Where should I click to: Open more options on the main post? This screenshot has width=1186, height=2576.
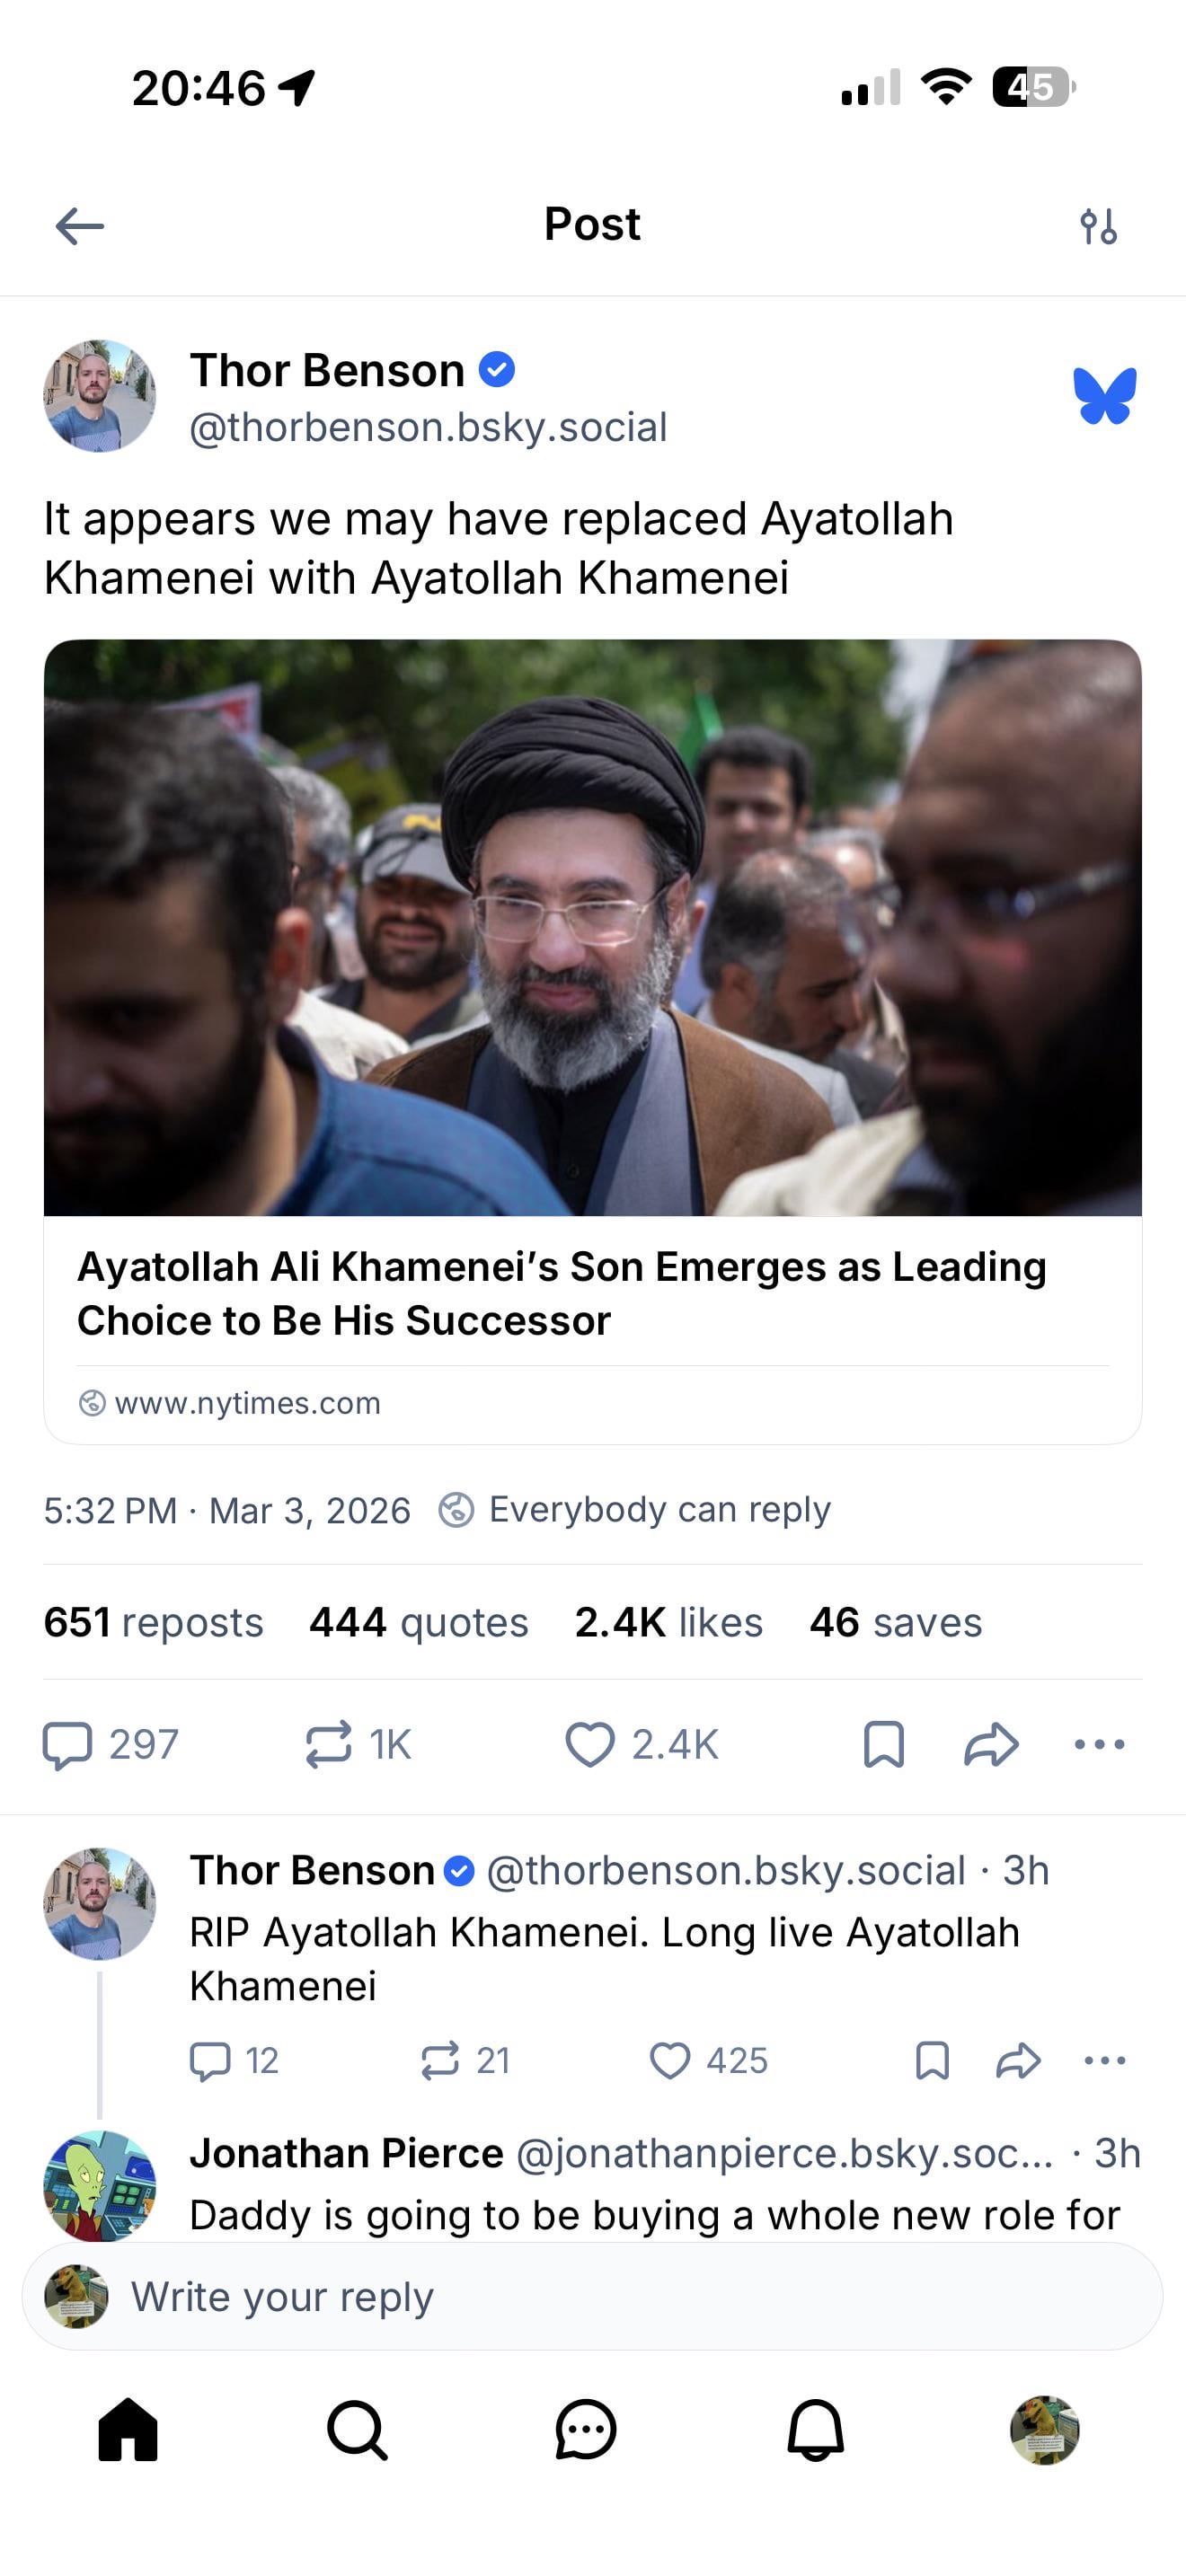pyautogui.click(x=1099, y=1745)
